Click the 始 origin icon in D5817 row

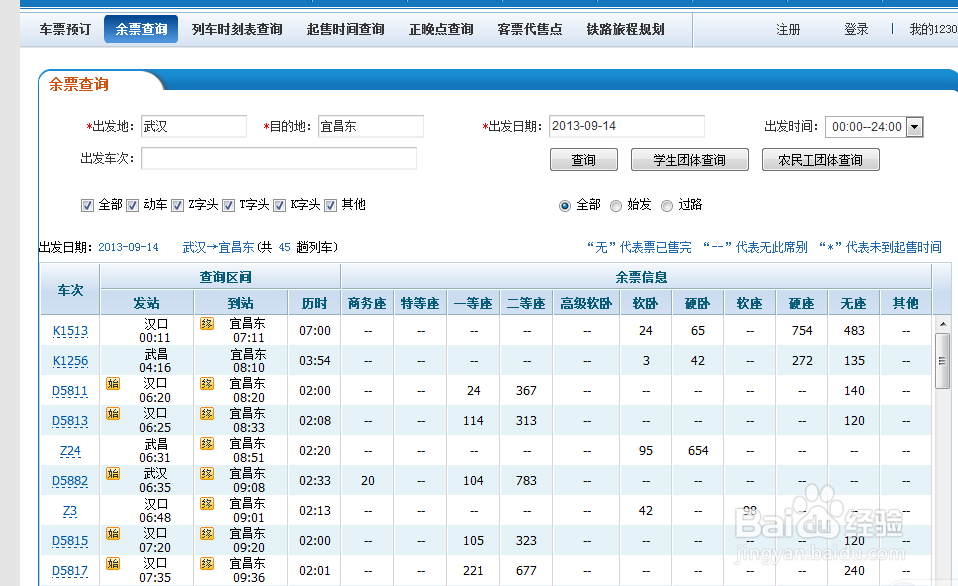113,563
